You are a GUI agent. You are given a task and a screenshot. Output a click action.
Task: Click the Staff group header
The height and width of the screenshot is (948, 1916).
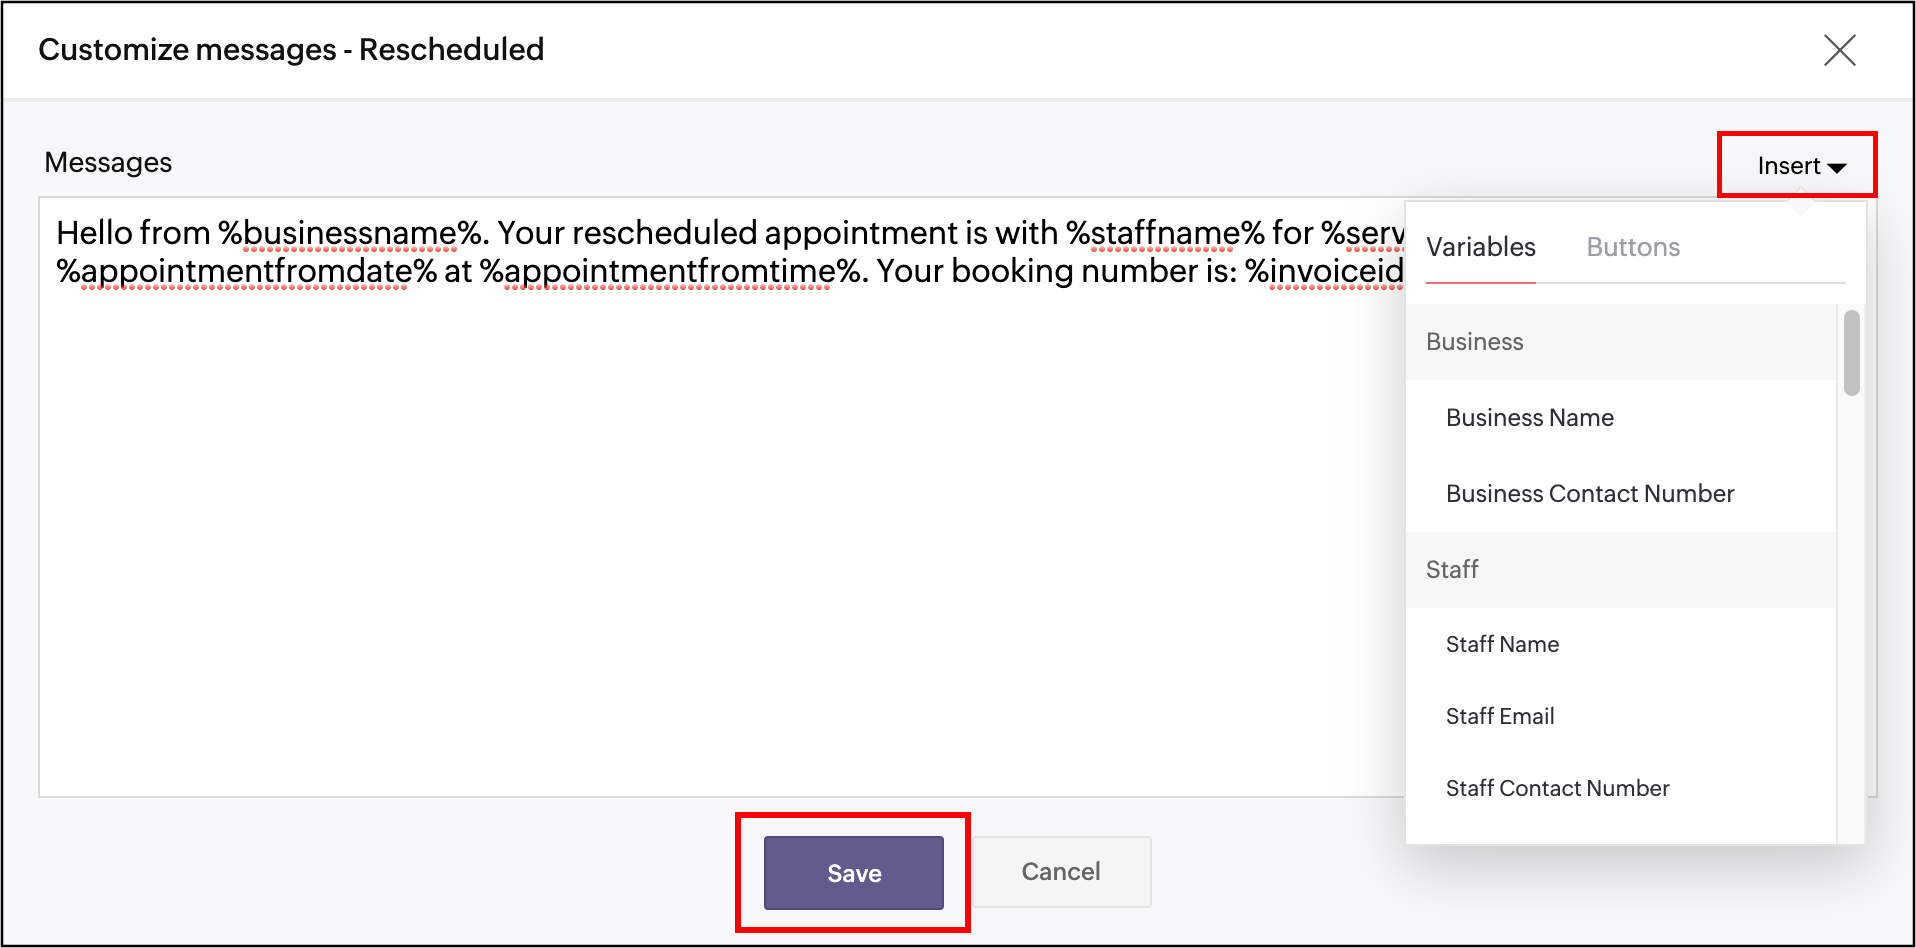tap(1451, 570)
